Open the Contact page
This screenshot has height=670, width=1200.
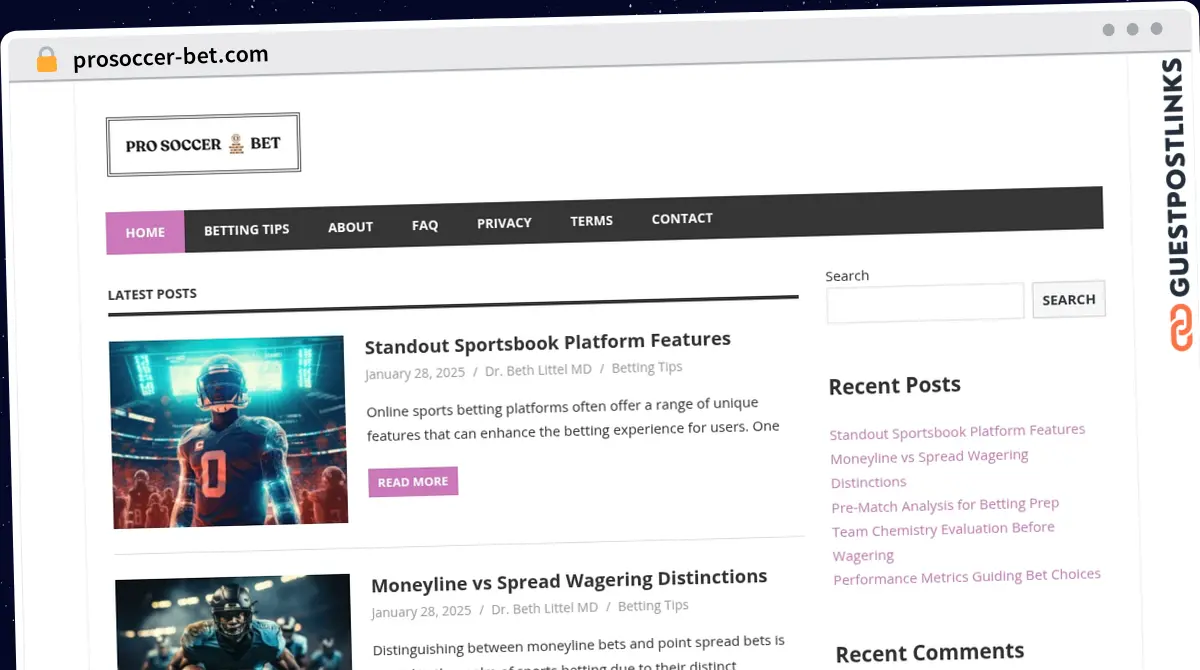click(x=682, y=218)
